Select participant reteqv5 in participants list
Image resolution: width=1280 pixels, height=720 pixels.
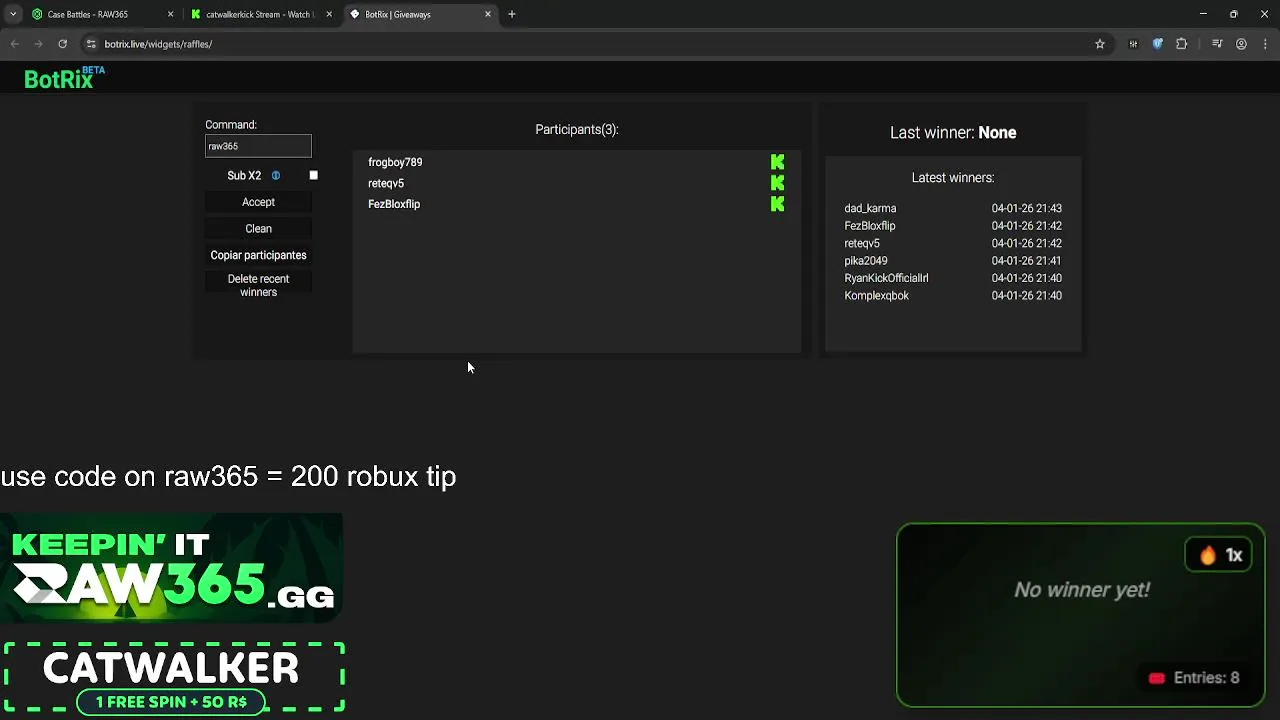tap(386, 183)
